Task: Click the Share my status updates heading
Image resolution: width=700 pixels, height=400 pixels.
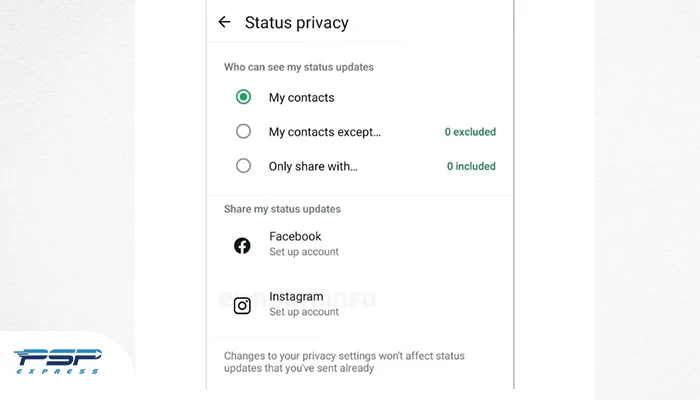Action: [282, 209]
